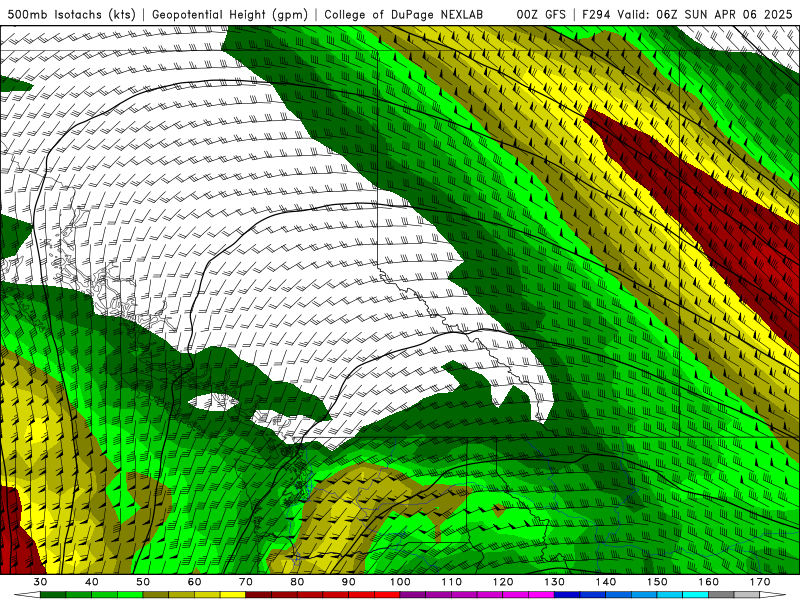Click the dark green 30-35 kt legend swatch

pyautogui.click(x=53, y=595)
